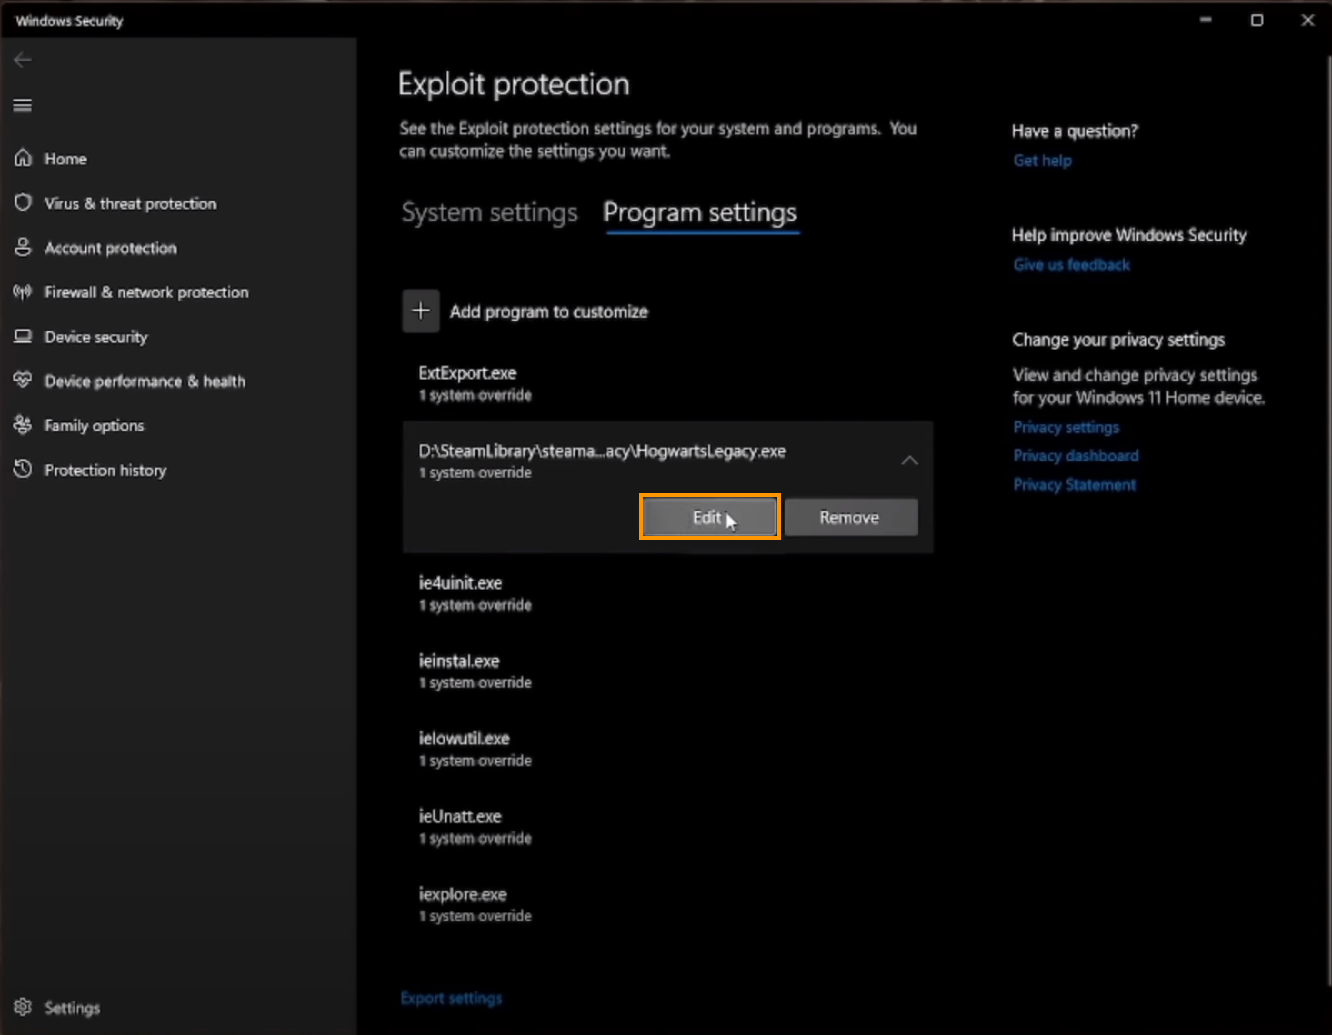Close the Windows Security window
The height and width of the screenshot is (1035, 1332).
coord(1307,20)
